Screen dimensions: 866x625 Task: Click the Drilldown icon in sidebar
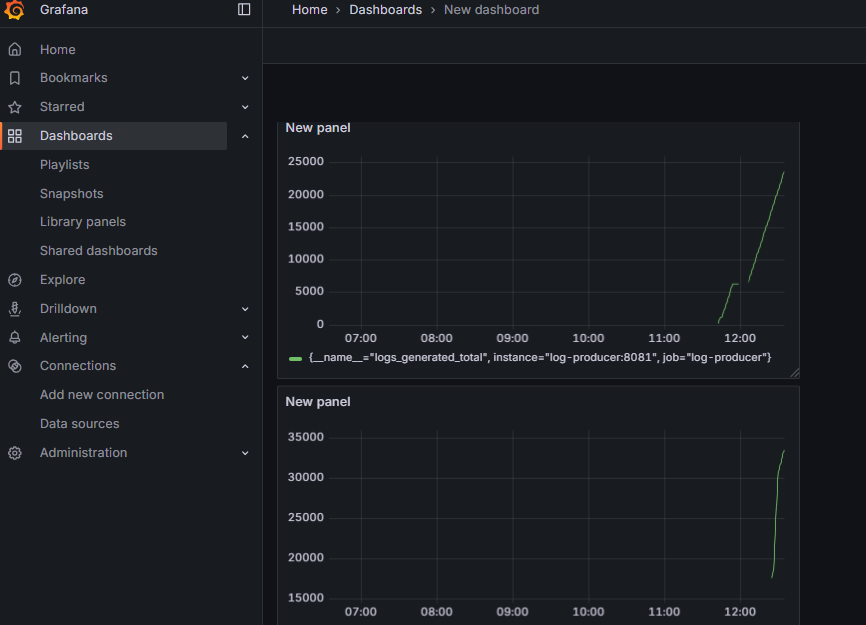15,309
